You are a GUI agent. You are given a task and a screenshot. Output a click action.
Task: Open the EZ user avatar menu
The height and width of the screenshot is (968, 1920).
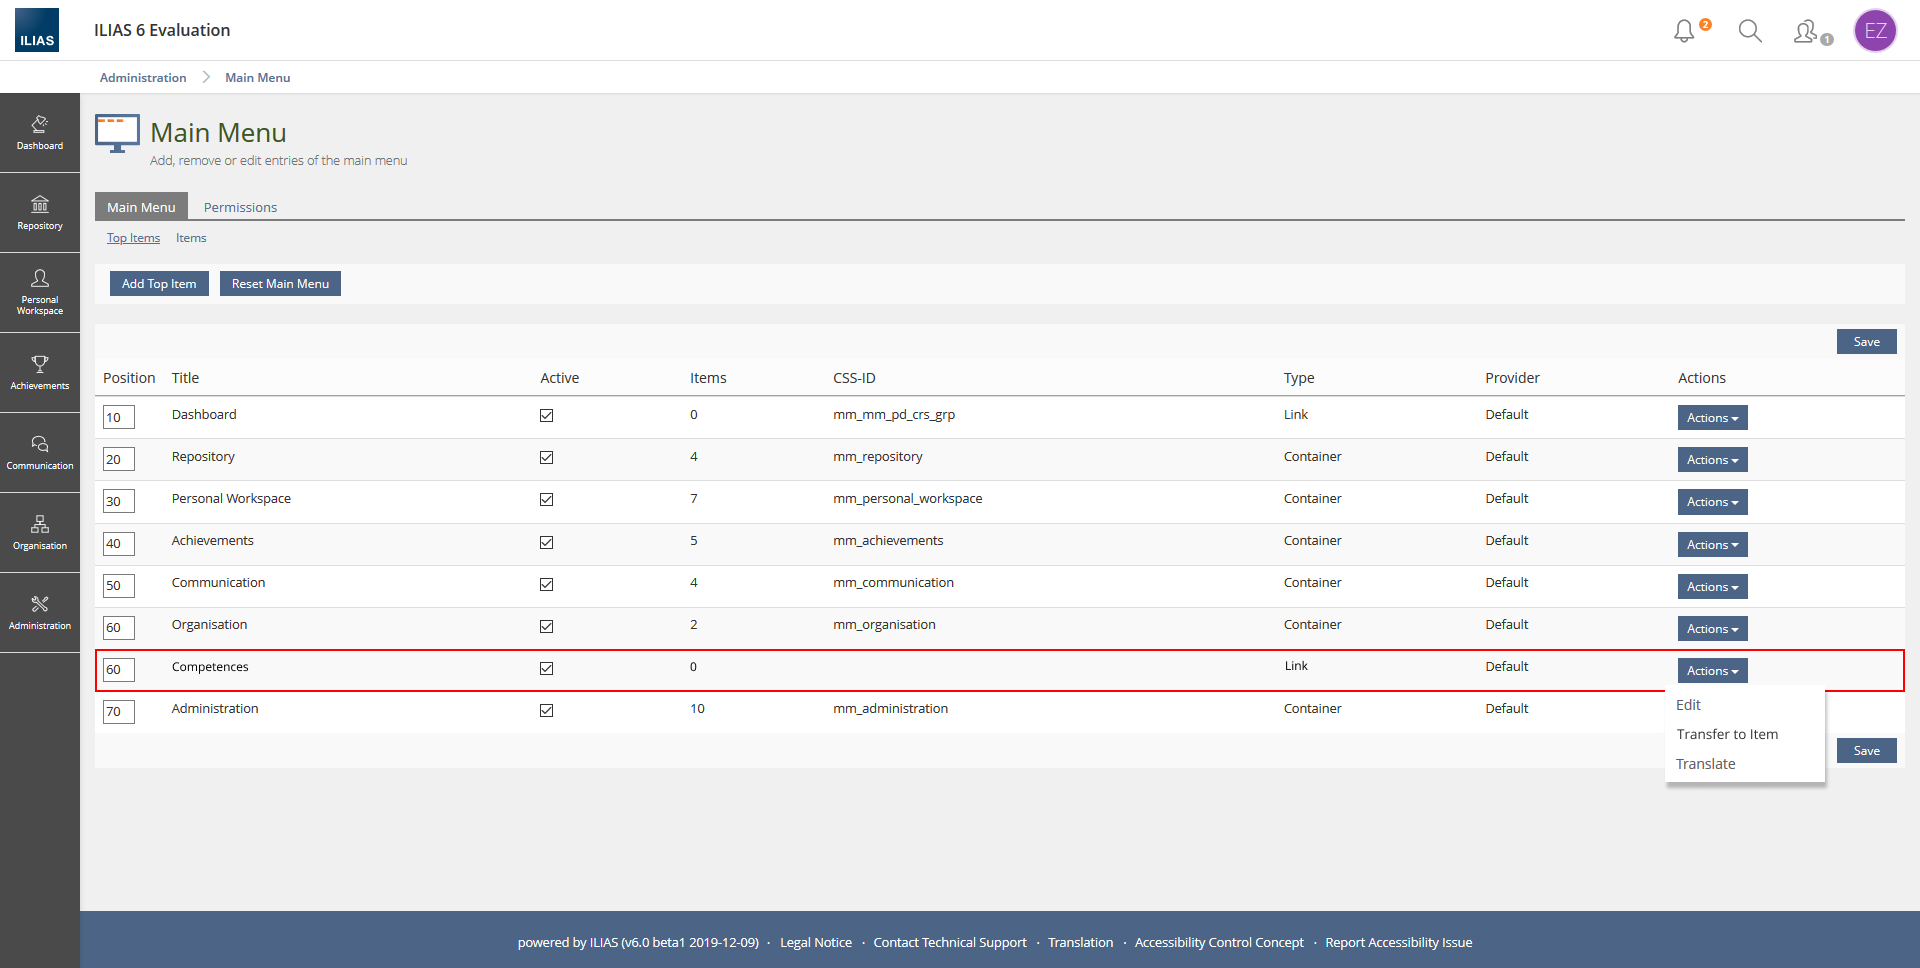pyautogui.click(x=1875, y=31)
